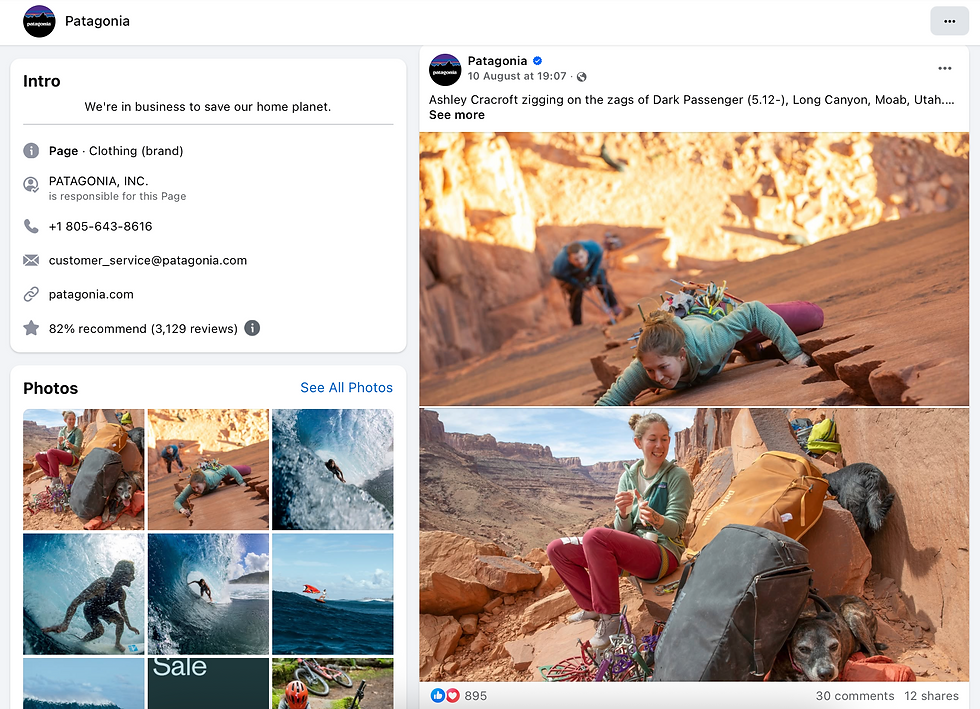Viewport: 980px width, 709px height.
Task: Click the recommendations star icon
Action: point(31,328)
